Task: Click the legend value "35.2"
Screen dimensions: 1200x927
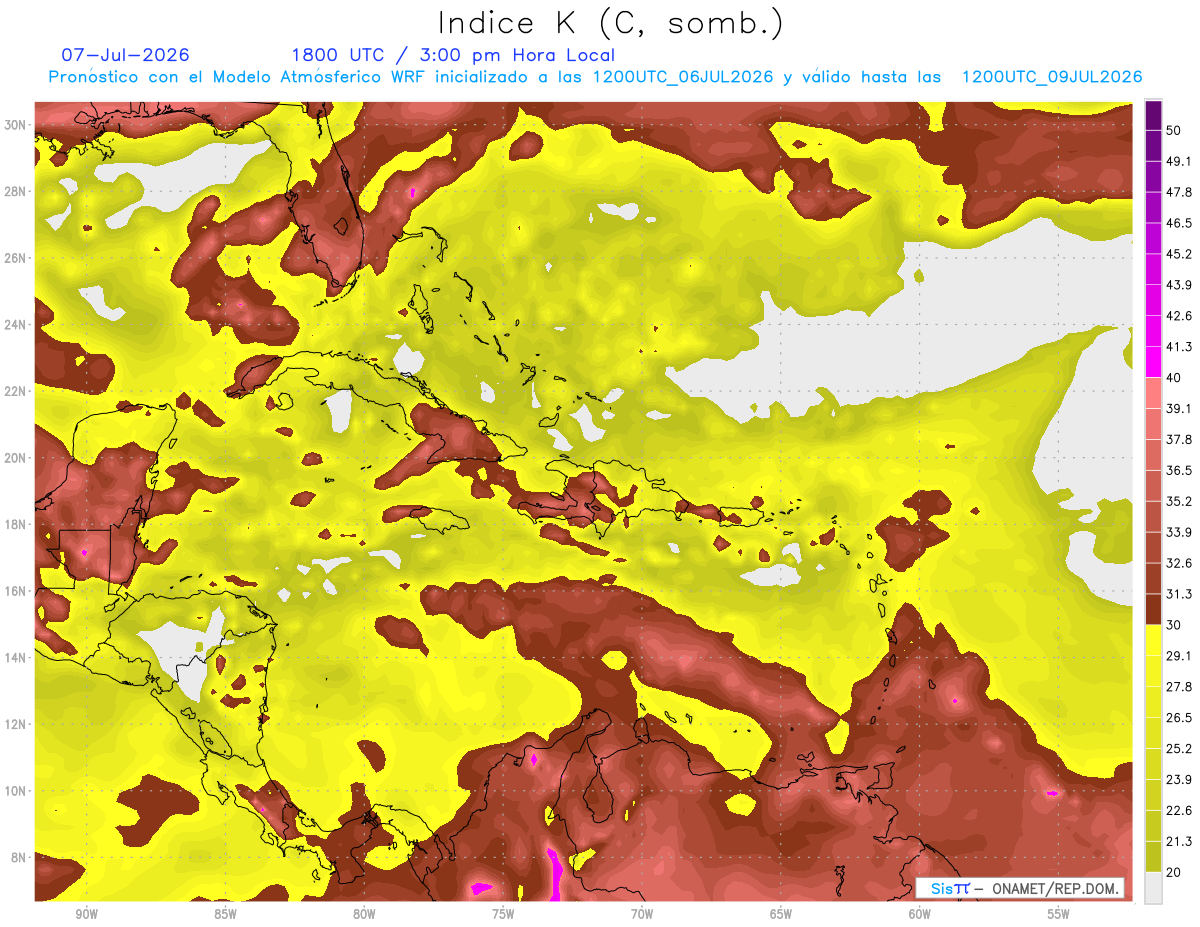Action: click(1179, 501)
